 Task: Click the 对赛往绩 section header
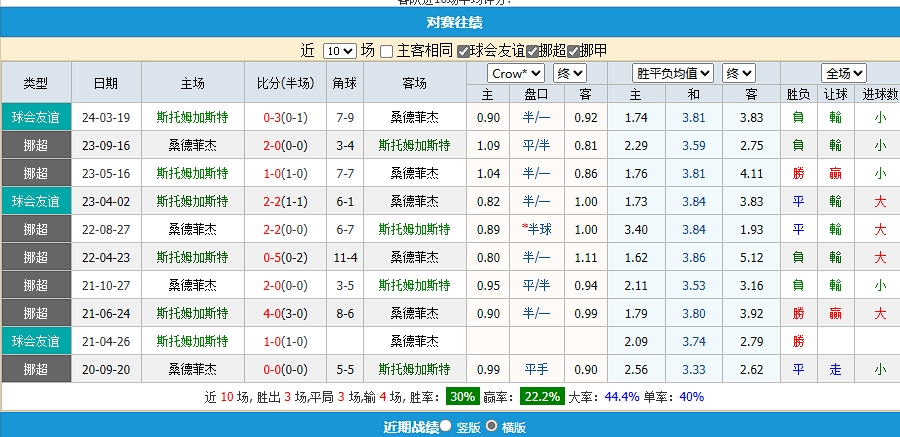450,22
